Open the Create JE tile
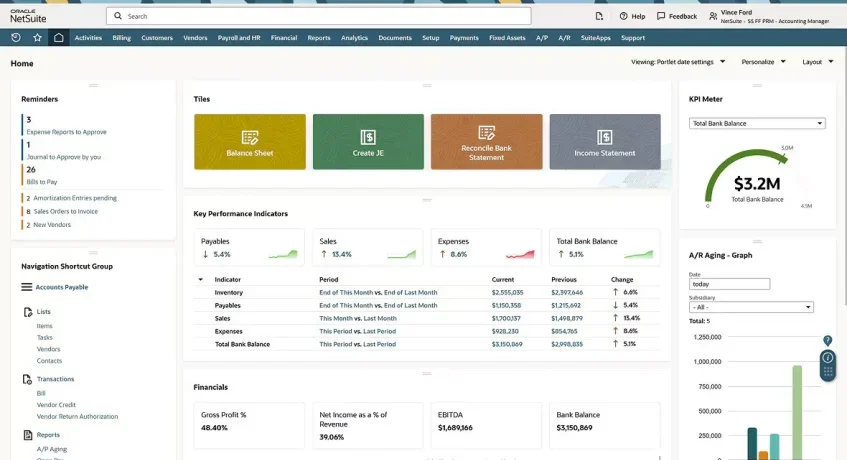The image size is (847, 460). 368,141
